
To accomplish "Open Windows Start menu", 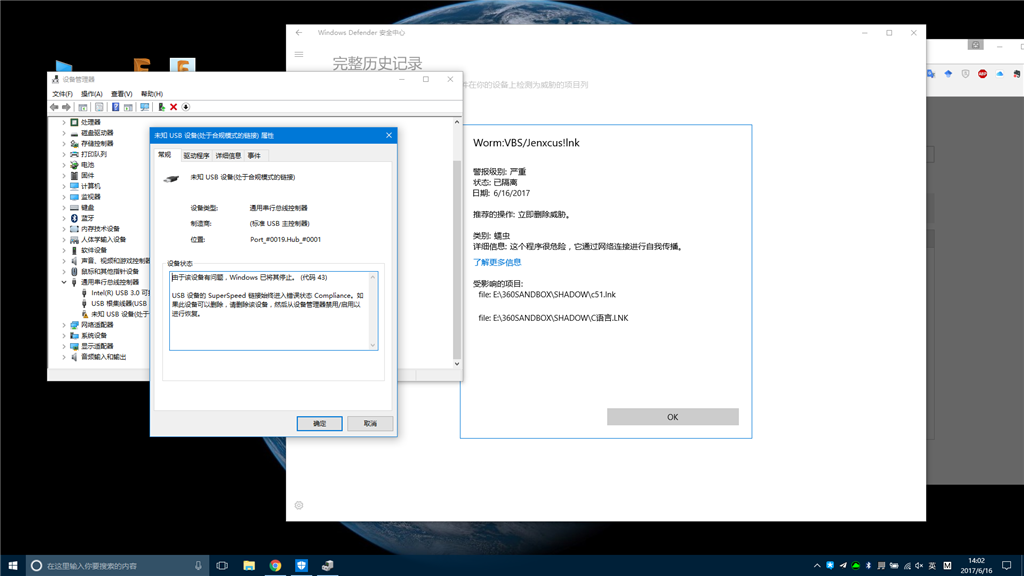I will click(x=13, y=566).
